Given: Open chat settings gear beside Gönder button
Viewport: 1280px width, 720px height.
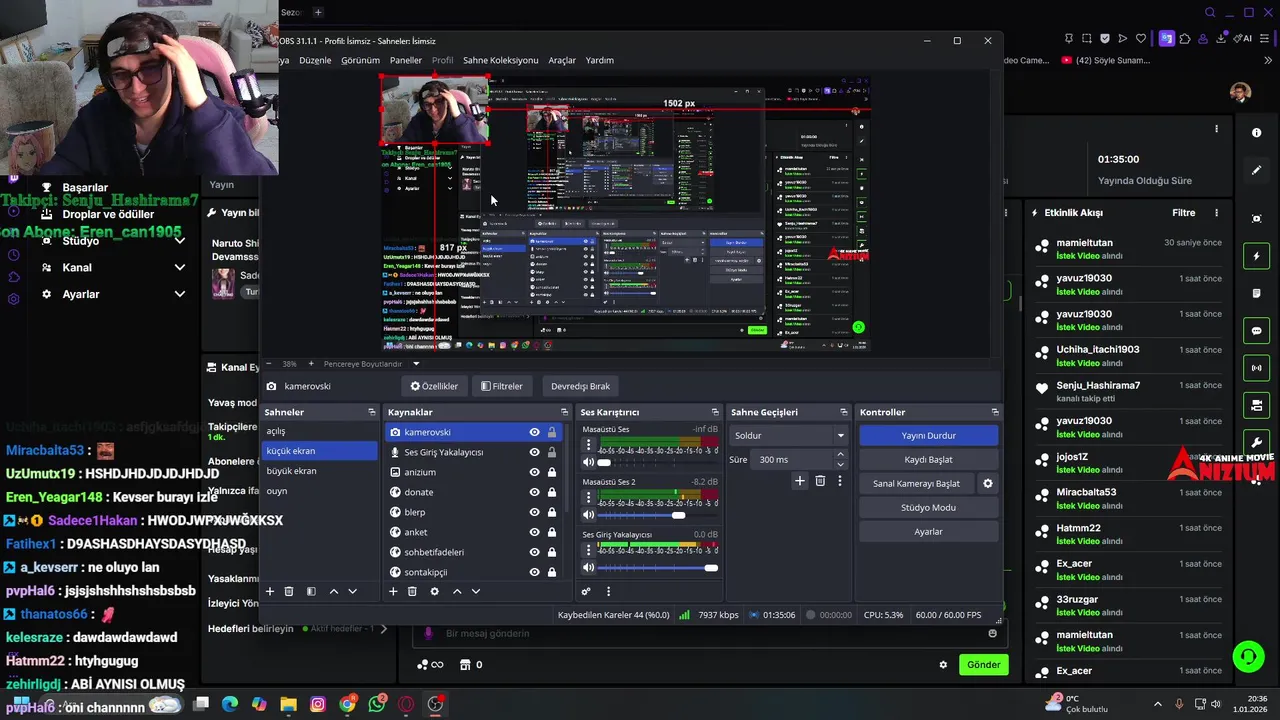Looking at the screenshot, I should (x=943, y=665).
